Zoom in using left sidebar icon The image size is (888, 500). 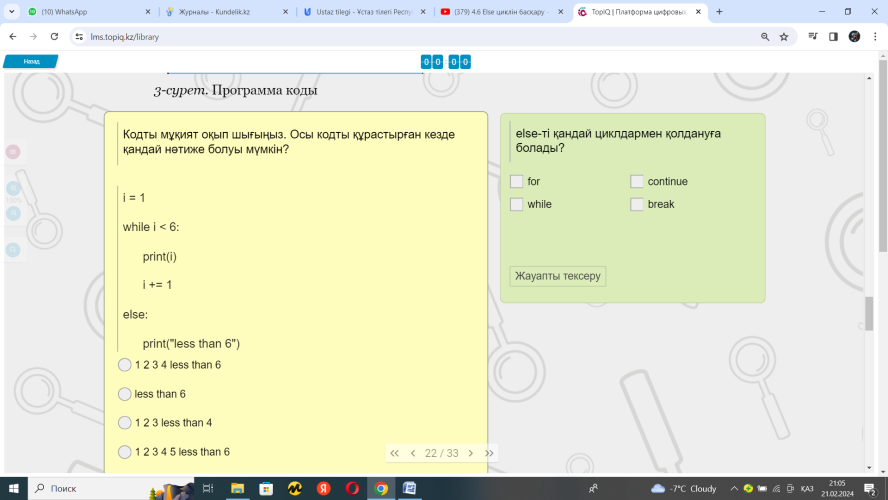click(x=13, y=188)
